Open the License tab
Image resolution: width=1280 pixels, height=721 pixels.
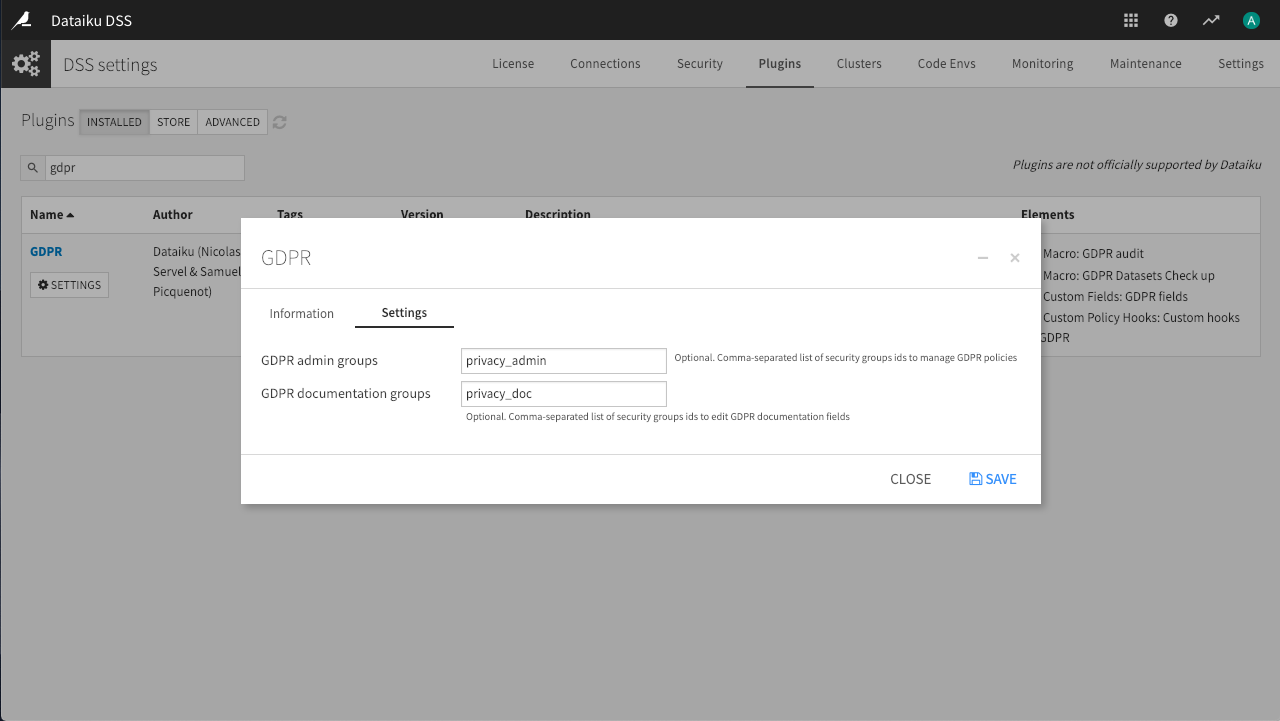pyautogui.click(x=513, y=64)
